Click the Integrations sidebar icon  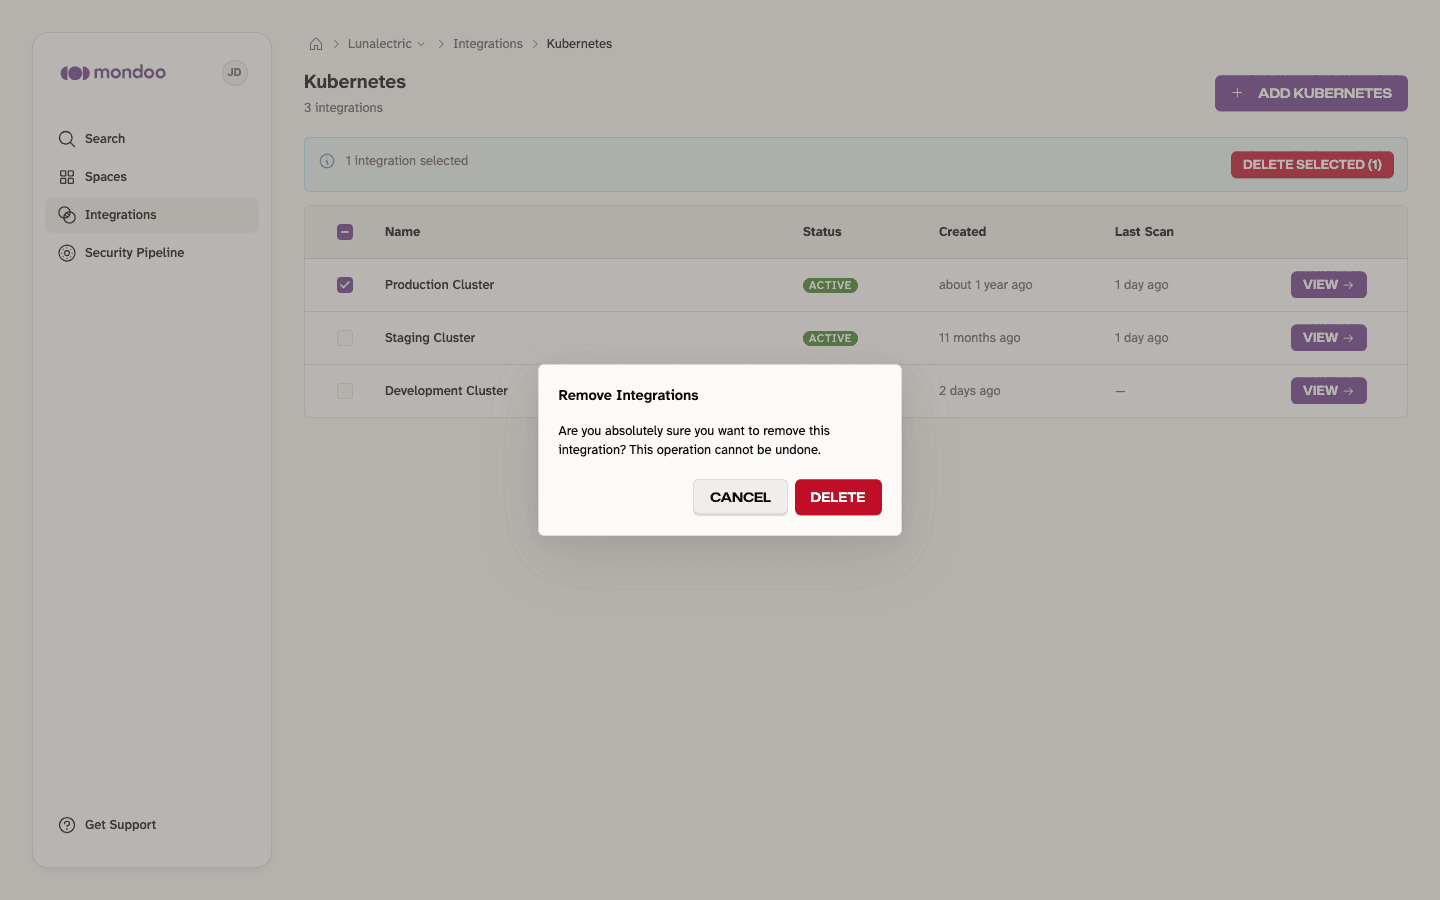tap(67, 215)
